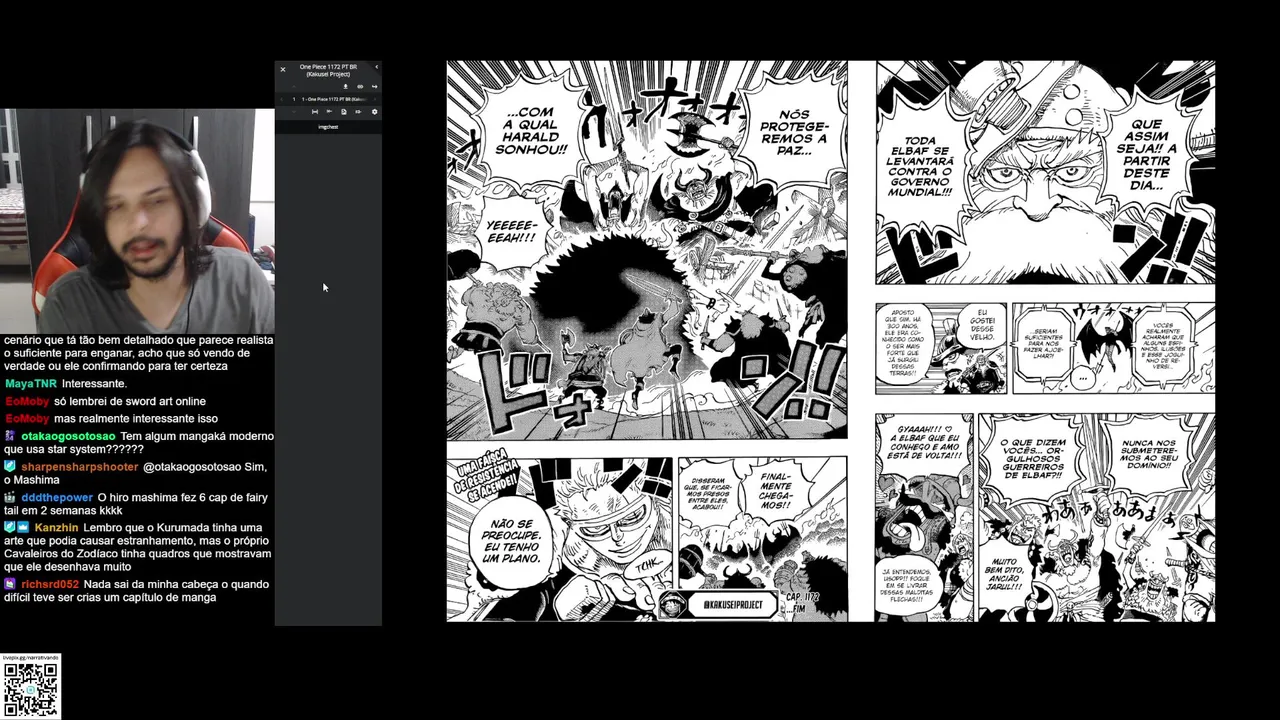Click dddthepower username in chat

coord(57,497)
